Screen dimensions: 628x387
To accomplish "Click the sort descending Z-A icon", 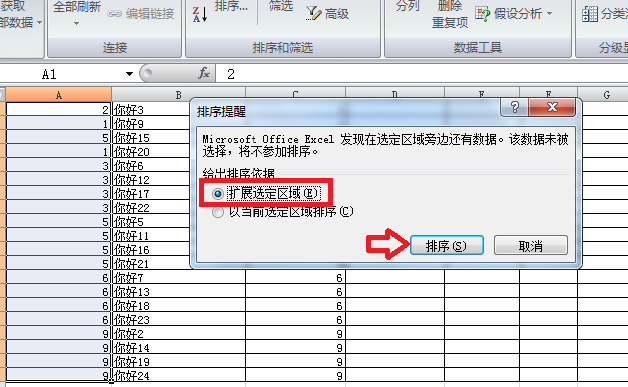I will click(199, 14).
